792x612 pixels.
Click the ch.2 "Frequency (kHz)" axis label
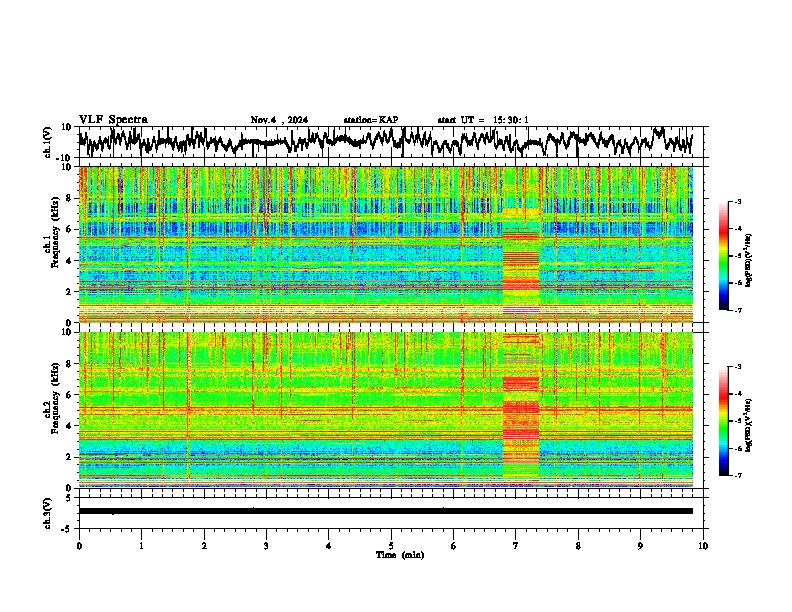click(x=54, y=398)
